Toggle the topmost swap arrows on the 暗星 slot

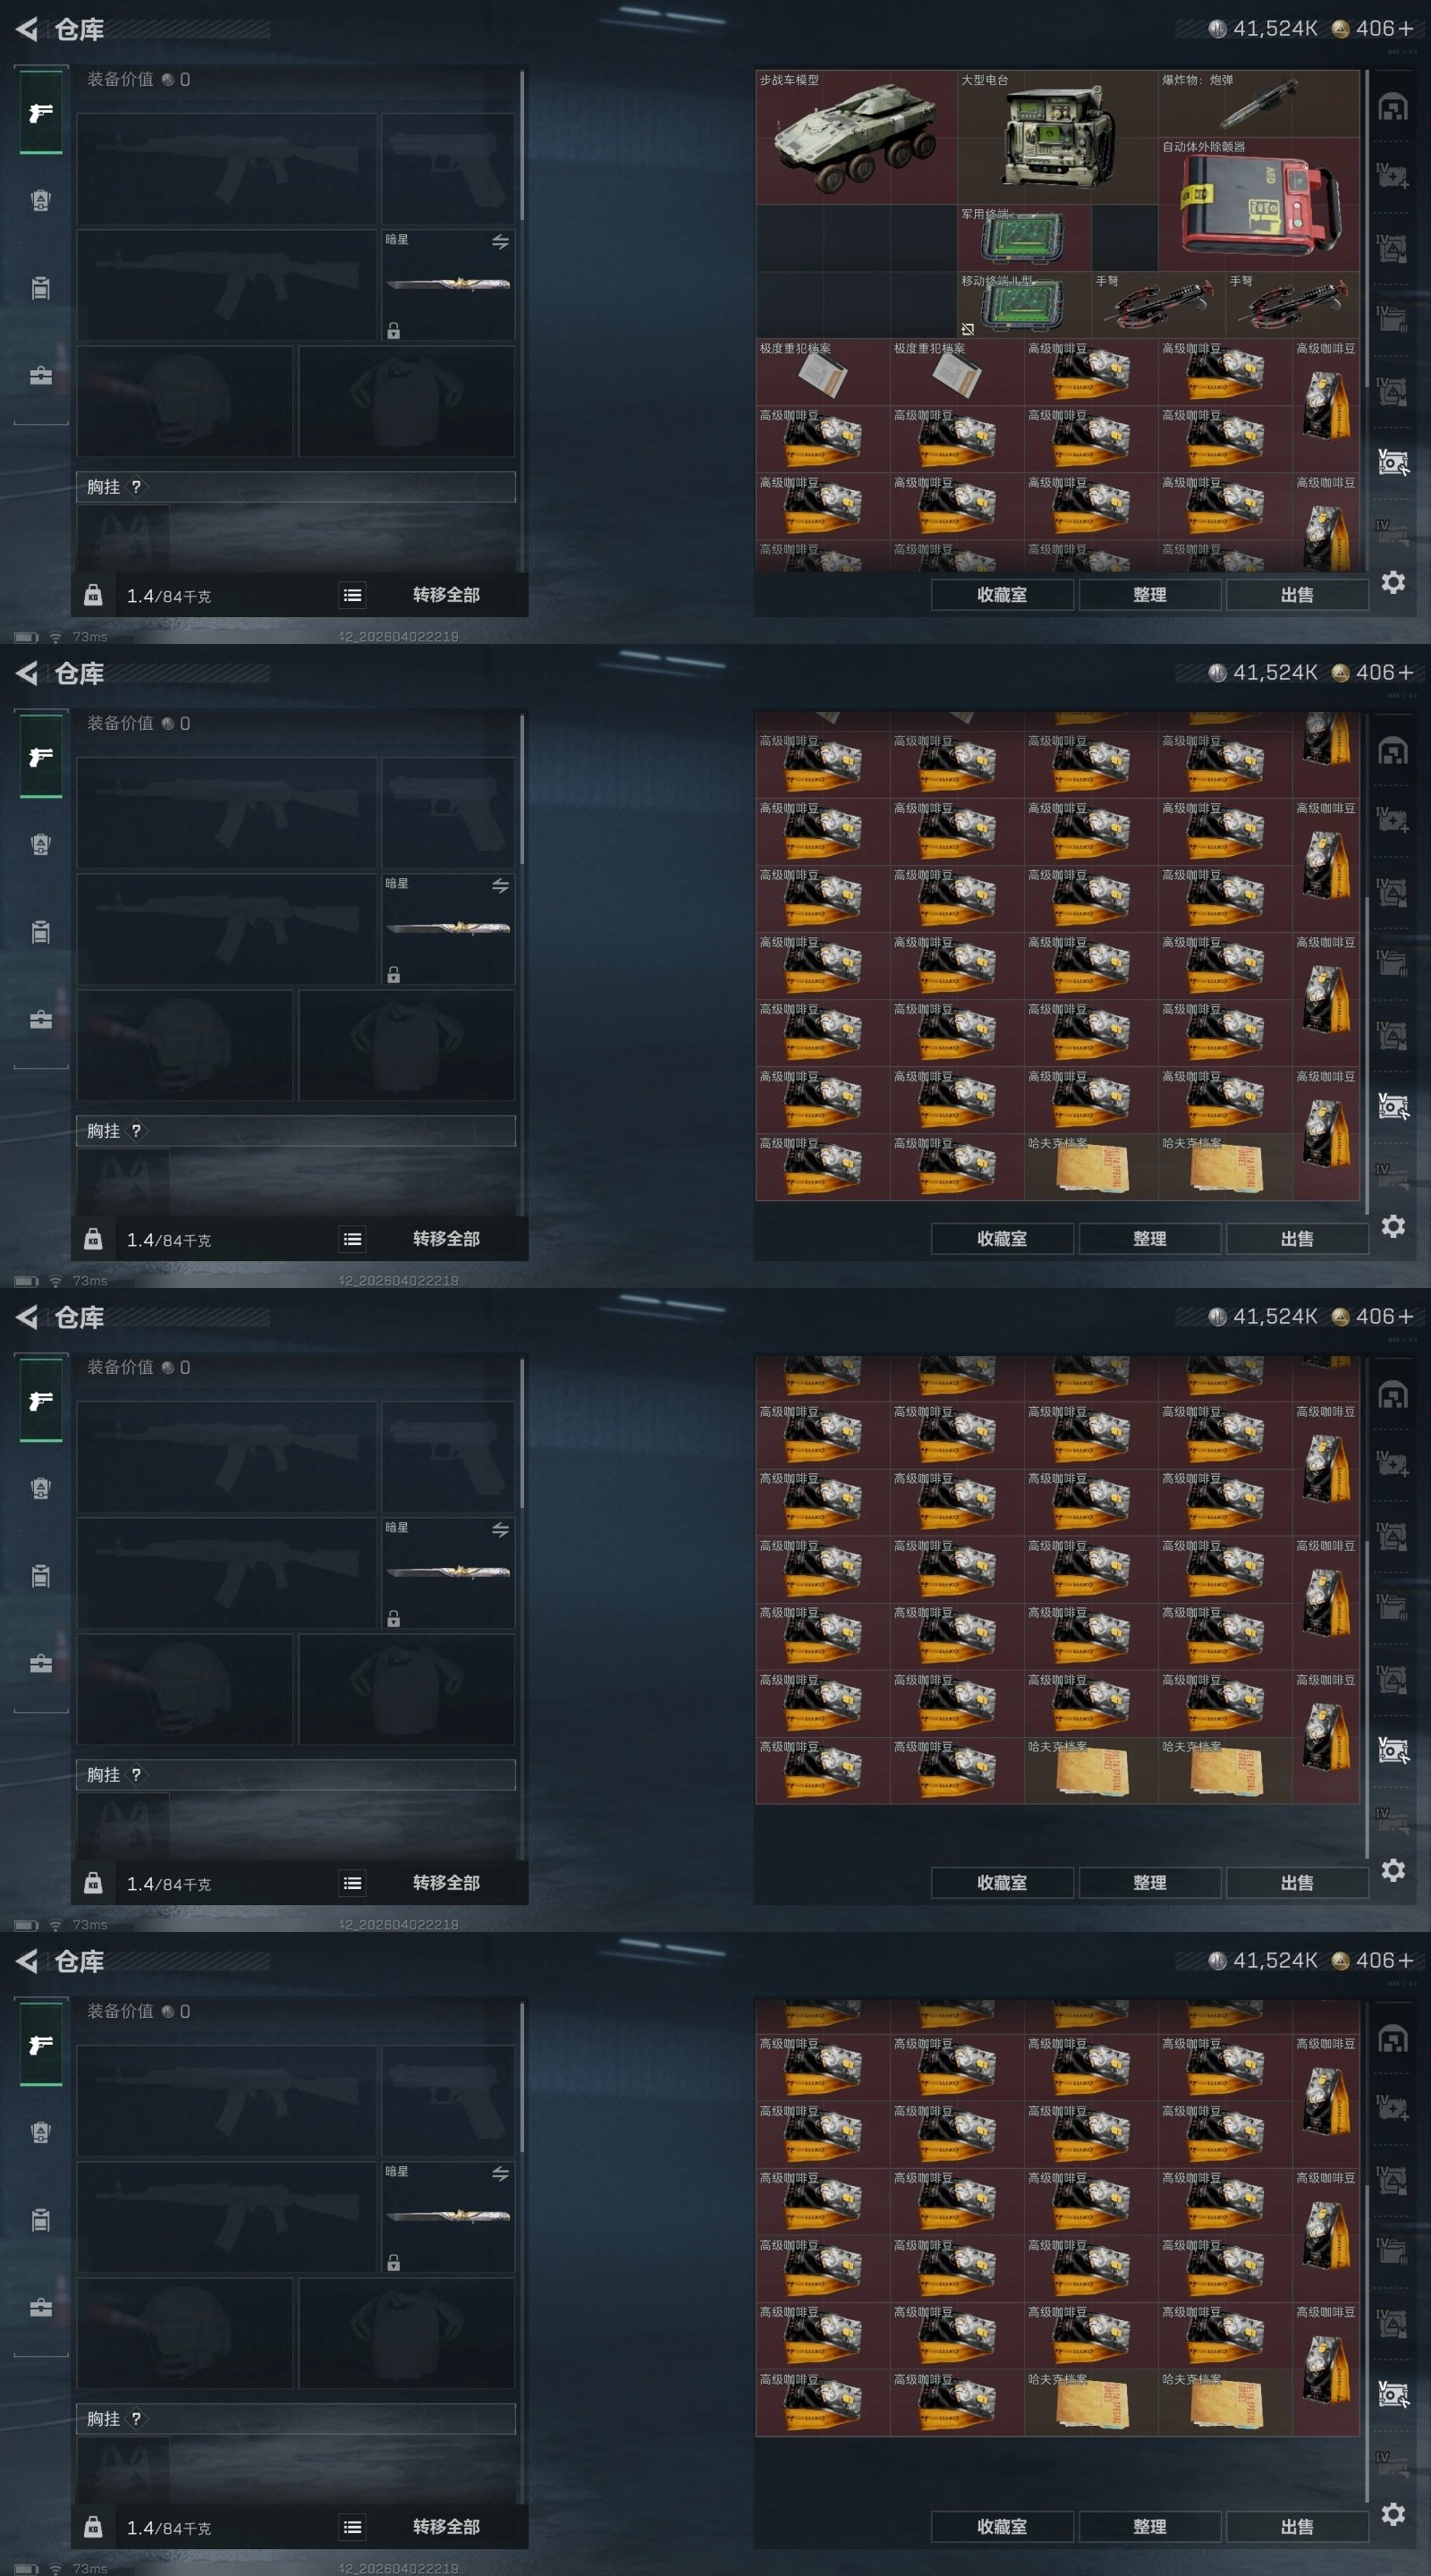coord(500,242)
